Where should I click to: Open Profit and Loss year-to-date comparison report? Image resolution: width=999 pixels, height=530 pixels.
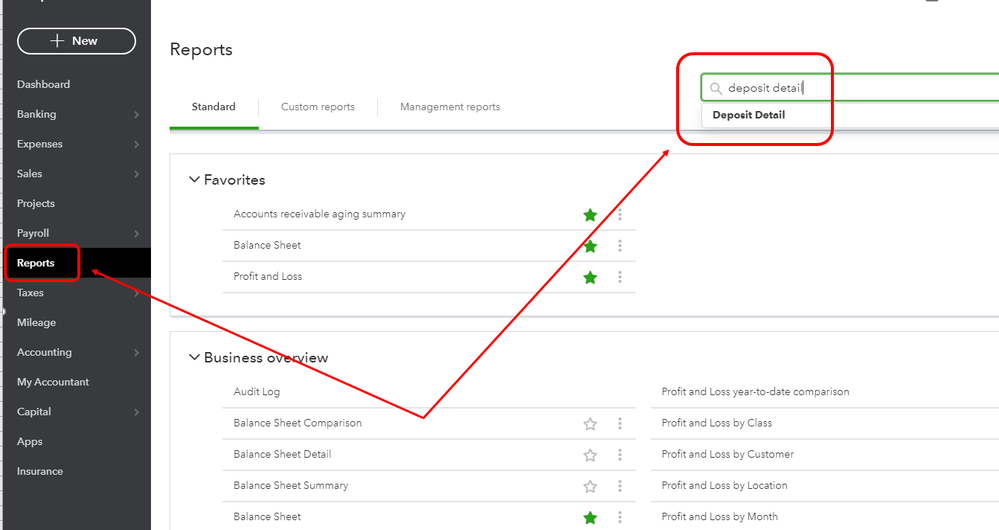click(755, 392)
